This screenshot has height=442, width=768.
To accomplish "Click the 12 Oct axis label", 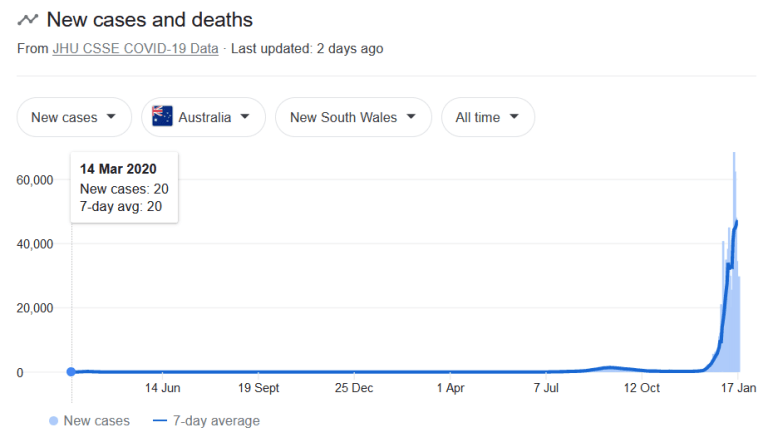I will [x=642, y=388].
